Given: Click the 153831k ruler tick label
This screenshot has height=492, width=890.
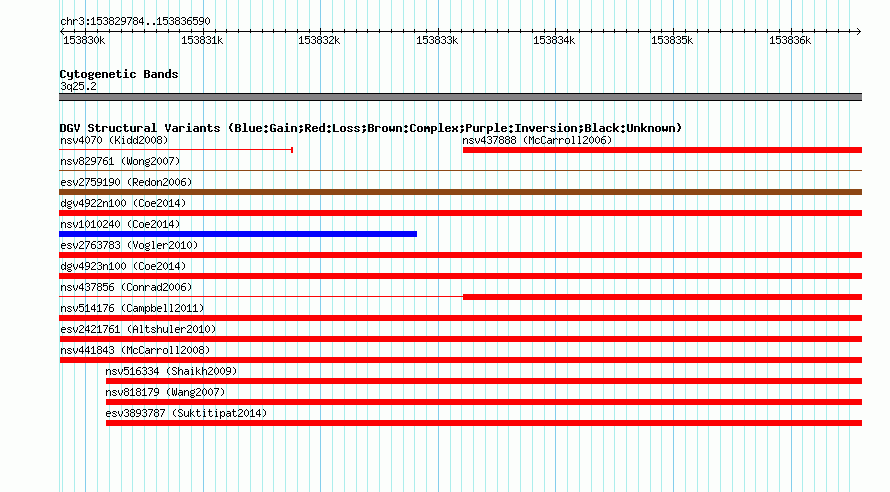Looking at the screenshot, I should 202,40.
